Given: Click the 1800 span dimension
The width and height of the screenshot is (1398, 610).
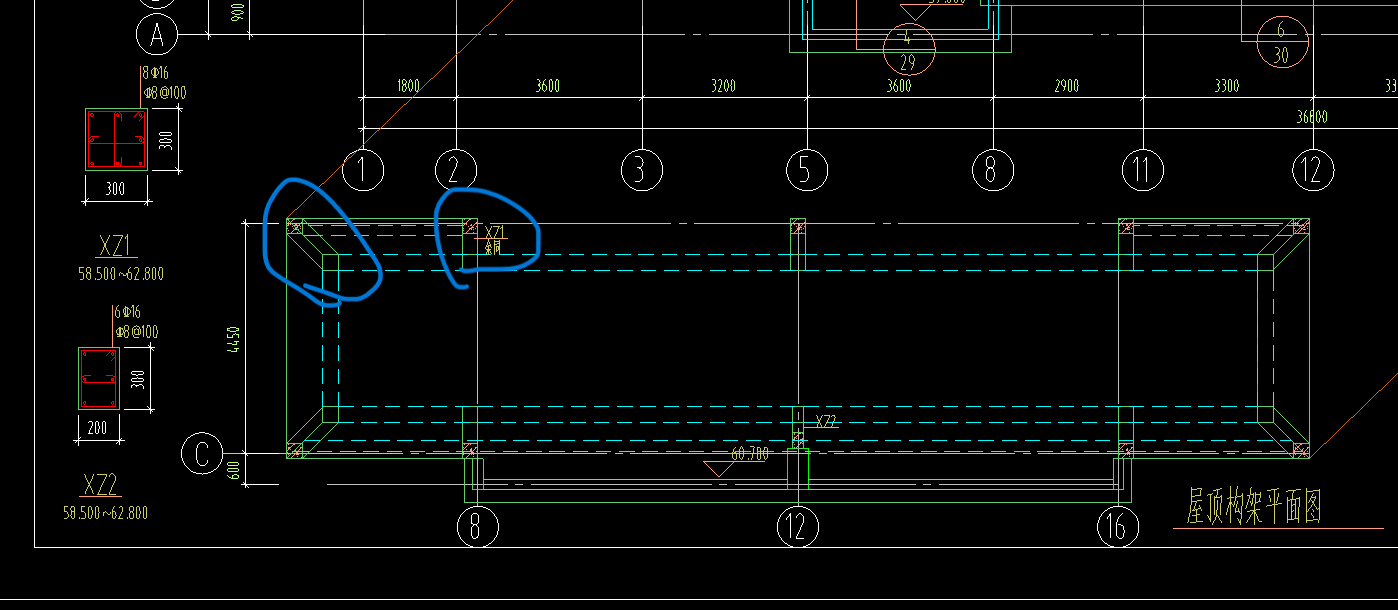Looking at the screenshot, I should [x=408, y=86].
